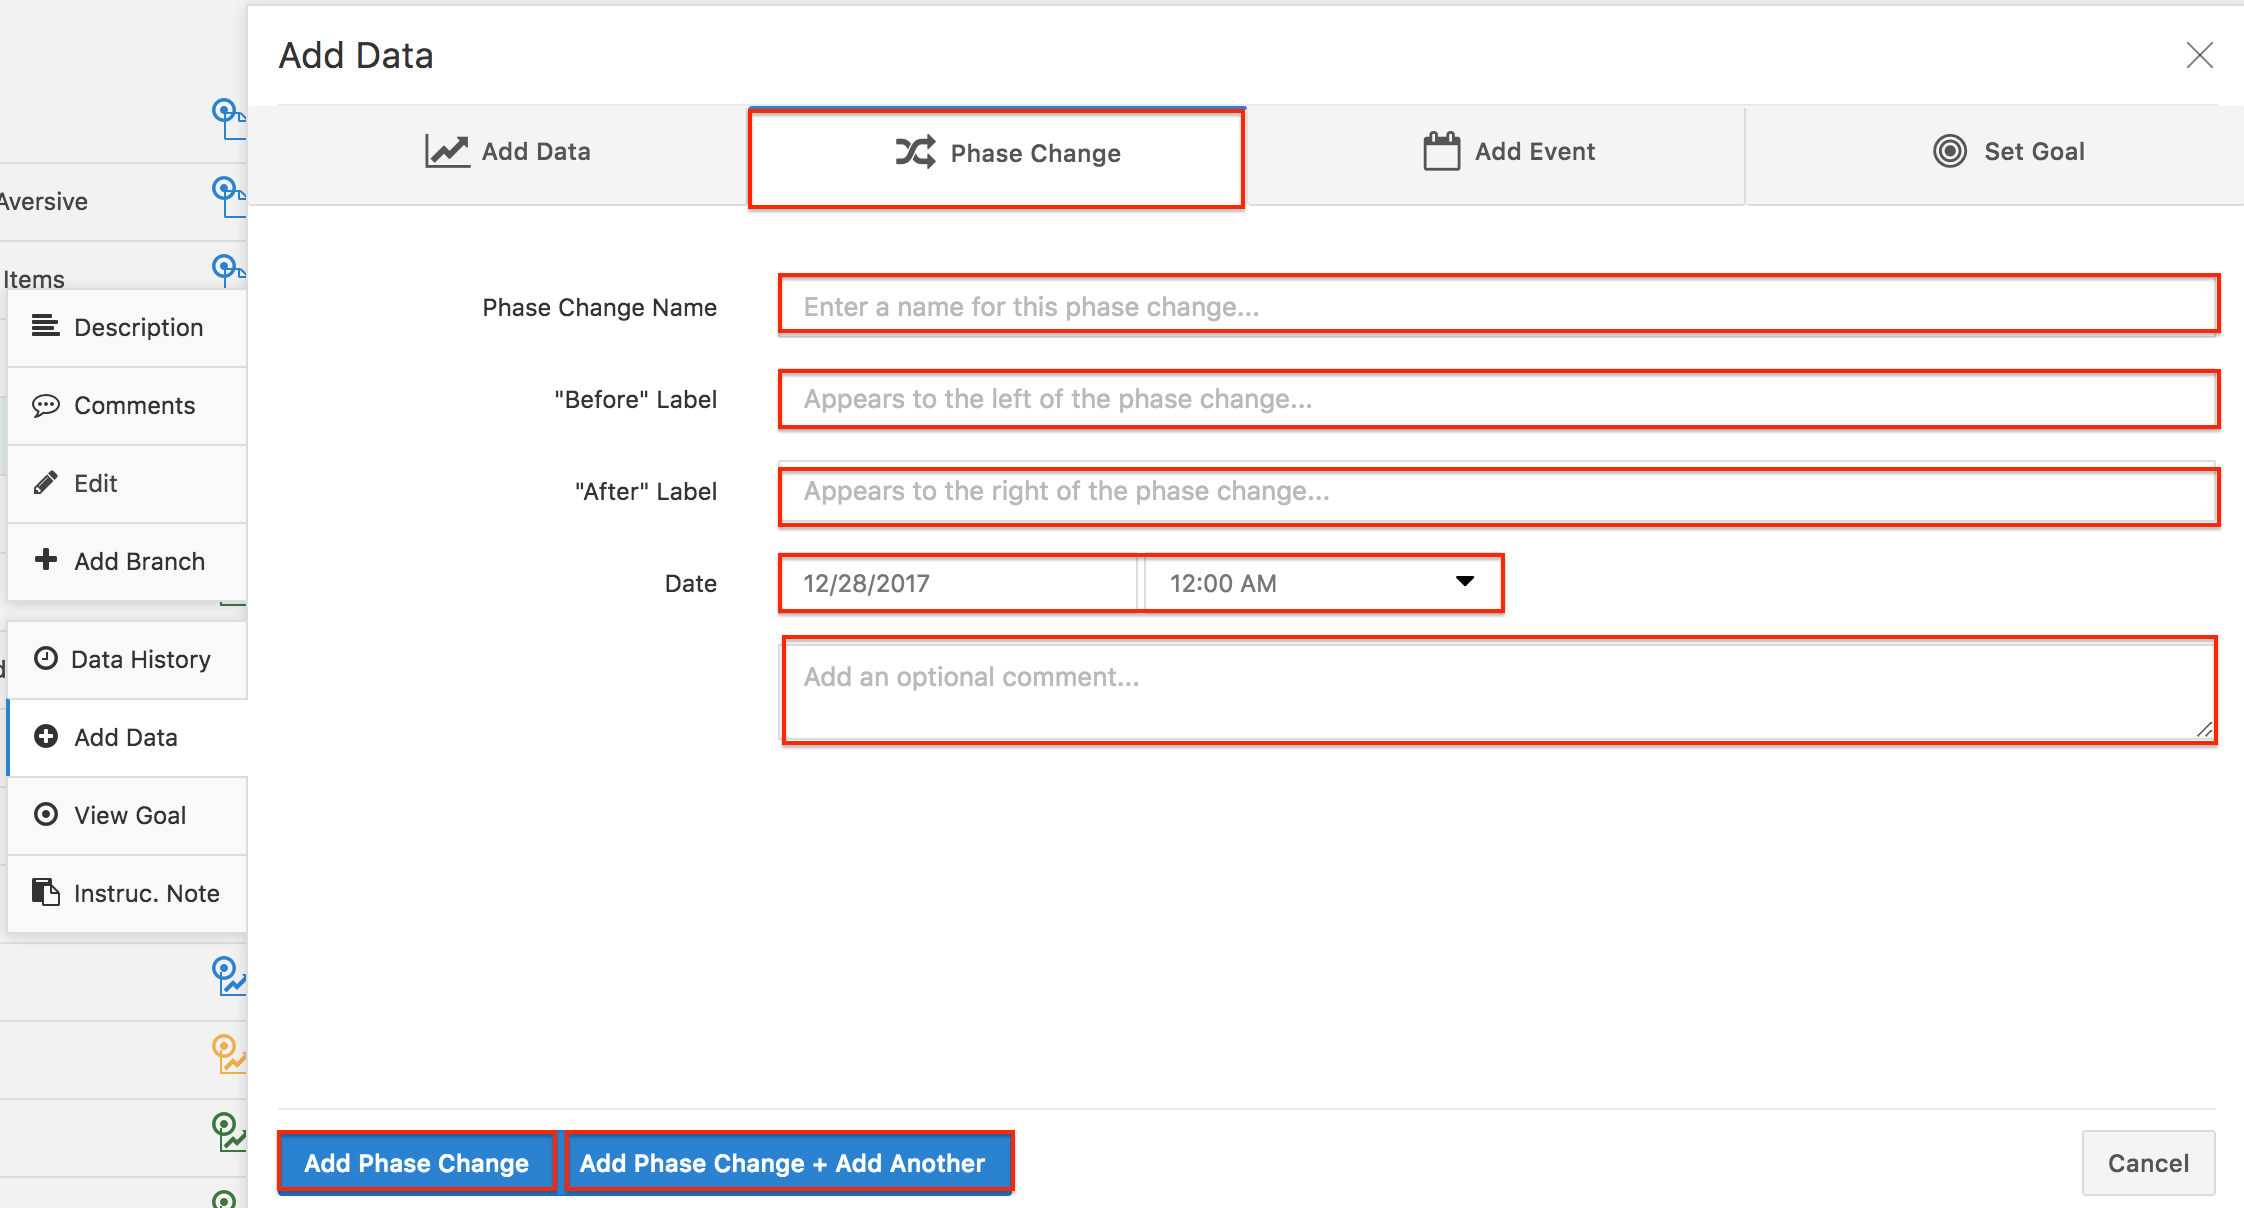
Task: Open the time picker dropdown
Action: point(1463,582)
